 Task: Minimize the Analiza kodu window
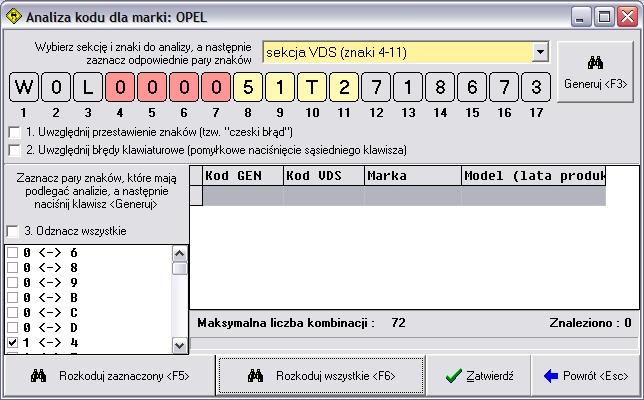coord(580,17)
